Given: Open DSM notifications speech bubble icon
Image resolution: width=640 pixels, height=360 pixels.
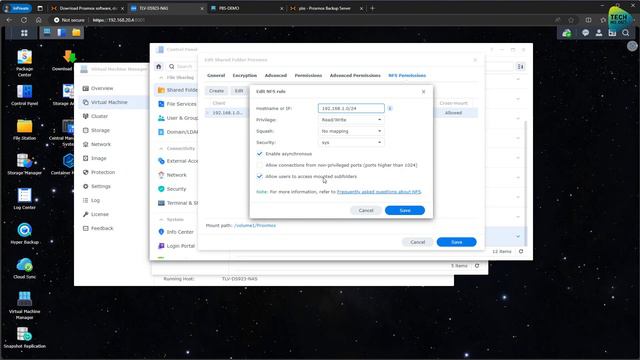Looking at the screenshot, I should click(x=585, y=33).
